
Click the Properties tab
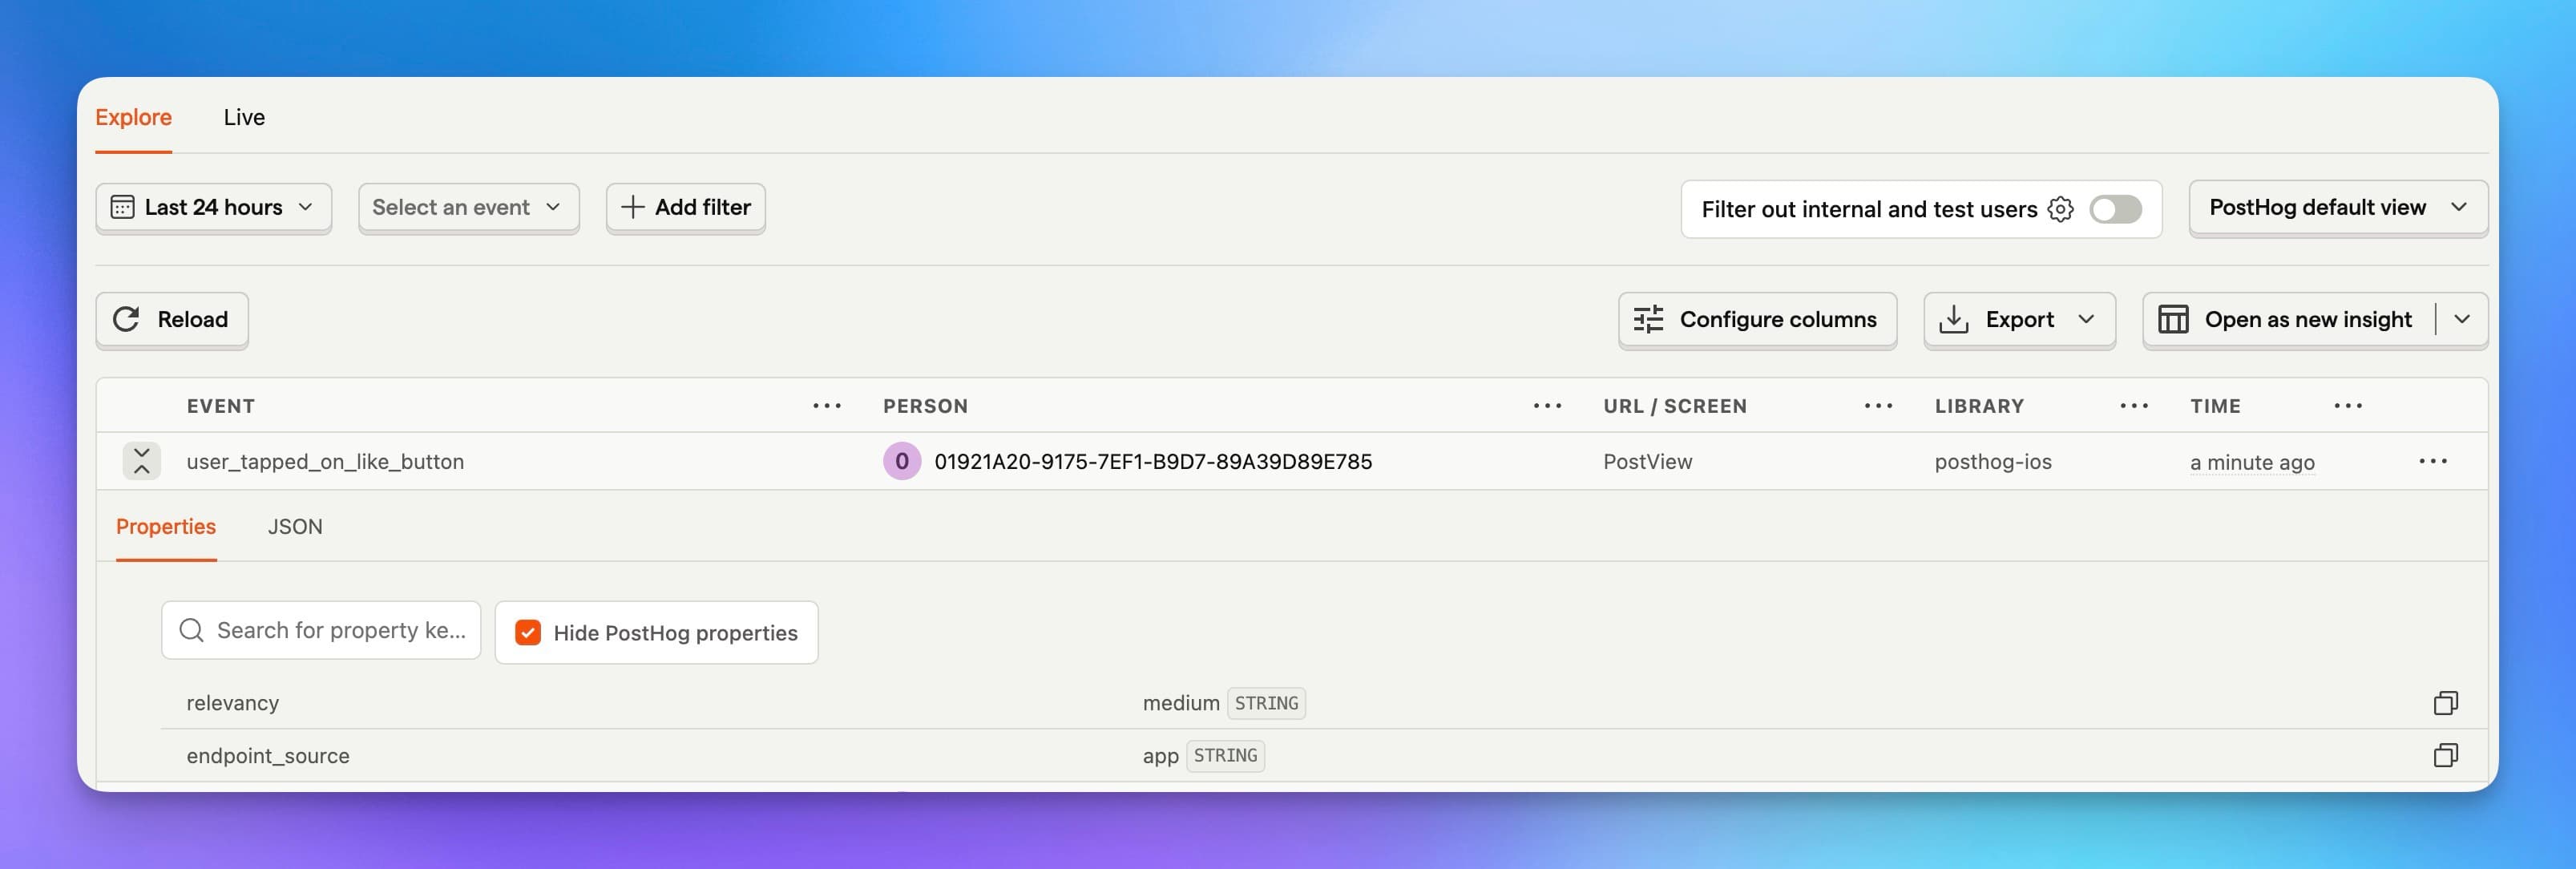[166, 526]
